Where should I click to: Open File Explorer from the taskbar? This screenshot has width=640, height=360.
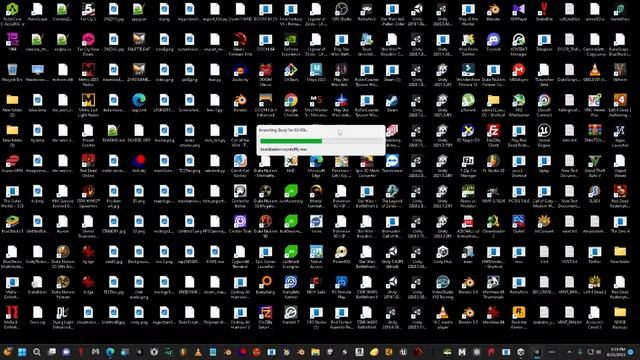tap(315, 352)
